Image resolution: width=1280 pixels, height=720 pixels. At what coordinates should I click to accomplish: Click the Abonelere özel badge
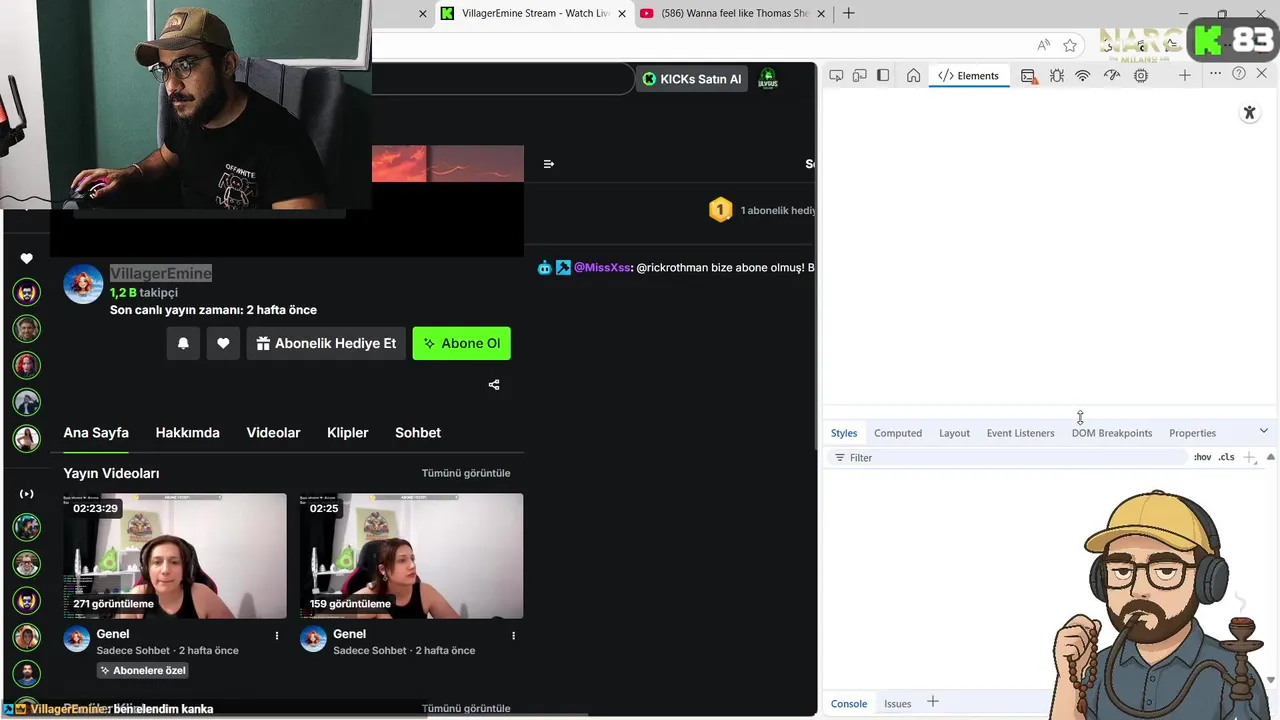click(142, 670)
